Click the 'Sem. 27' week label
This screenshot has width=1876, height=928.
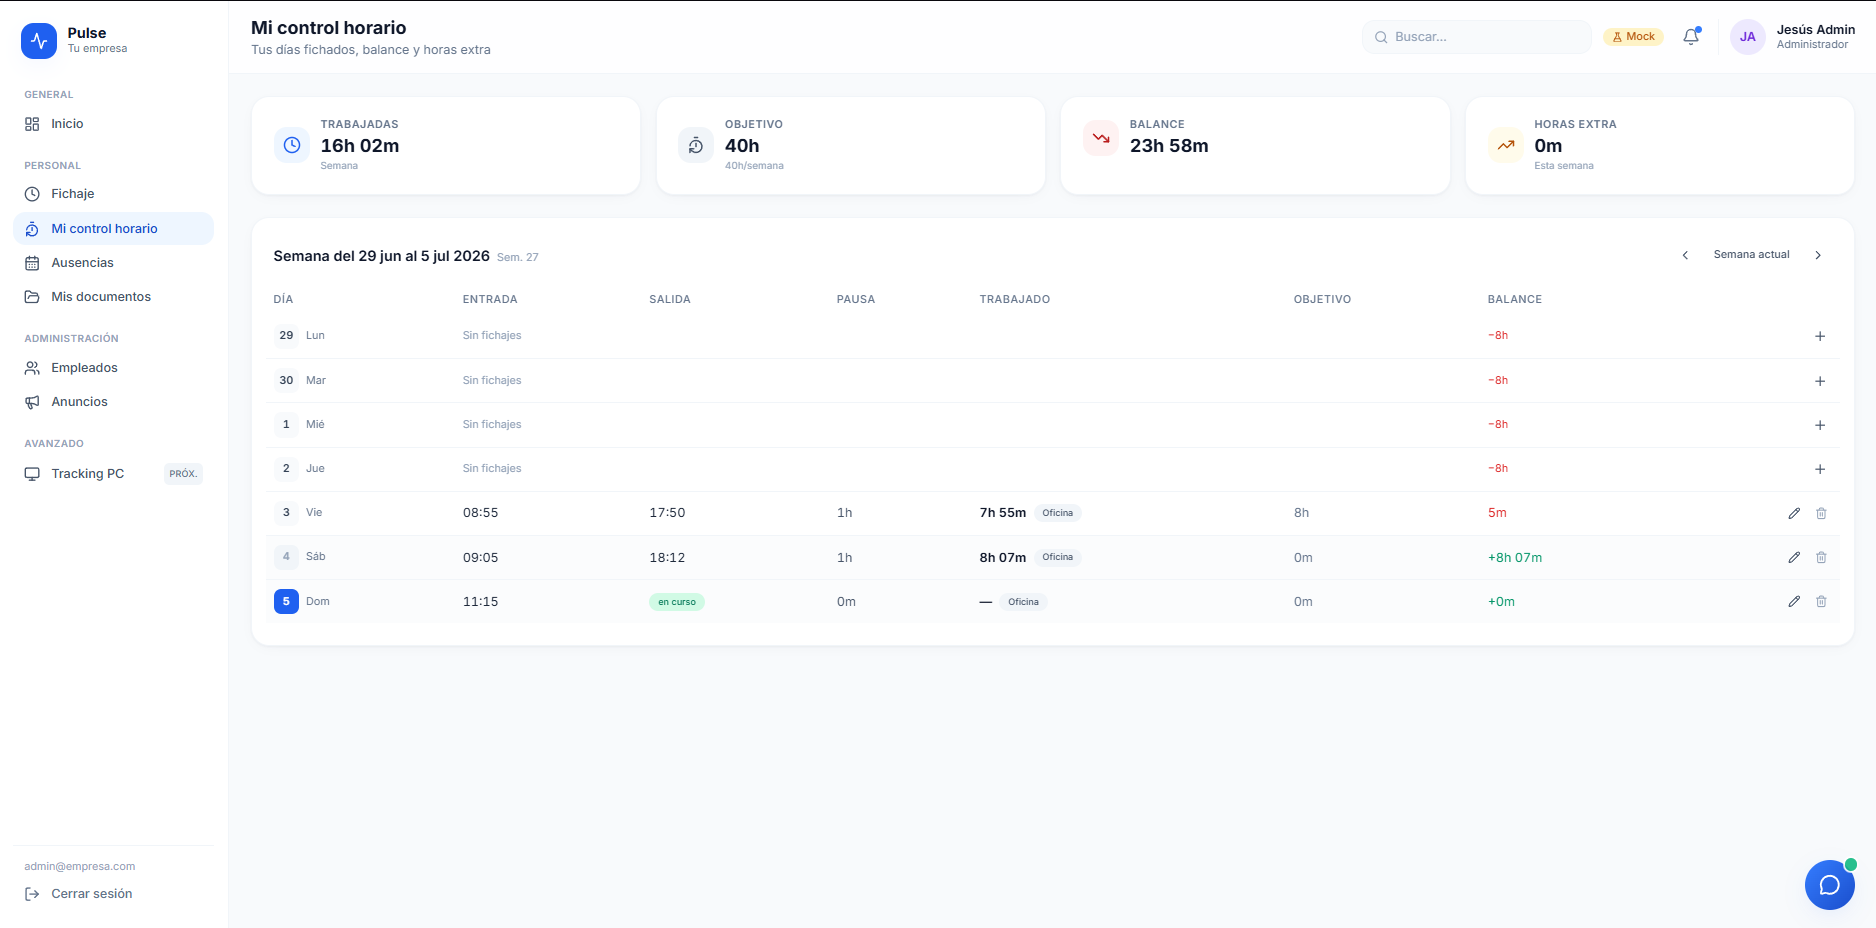pos(518,258)
